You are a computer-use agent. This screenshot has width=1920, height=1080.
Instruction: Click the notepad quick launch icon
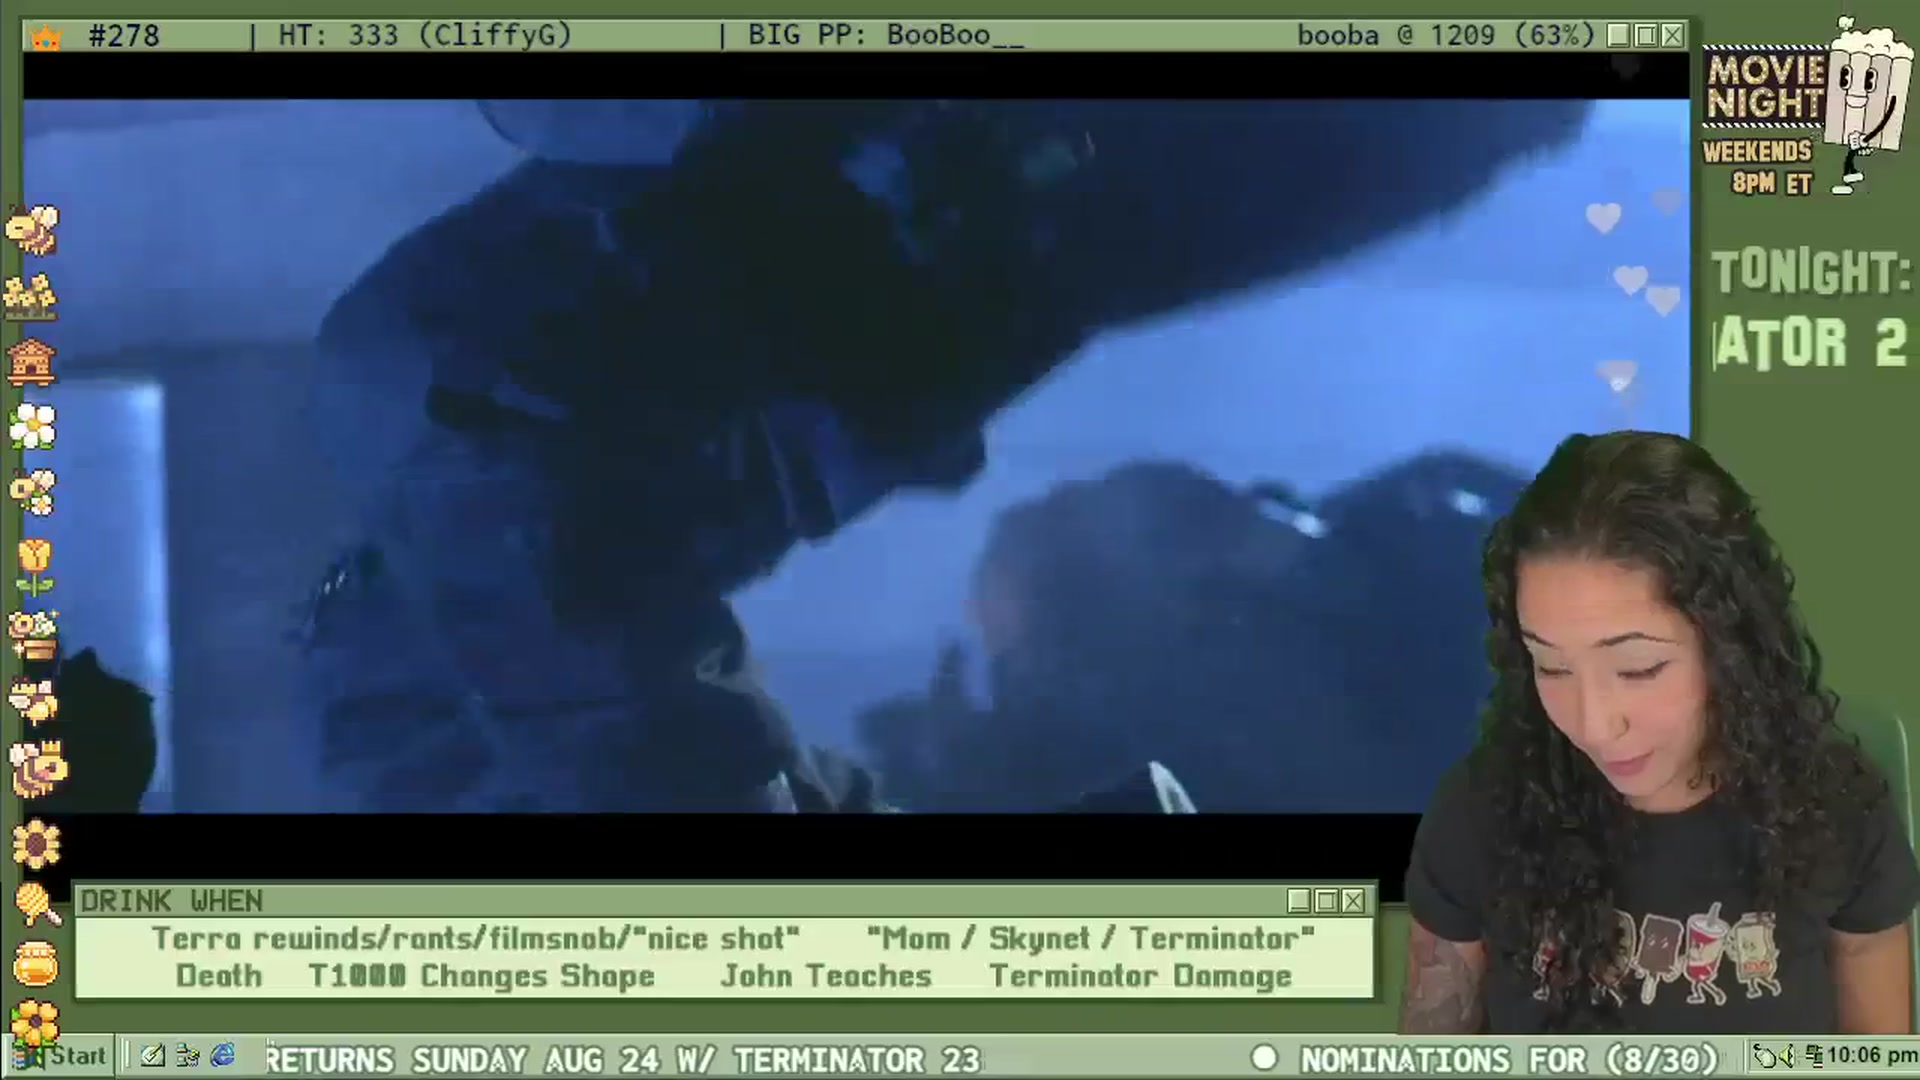(x=153, y=1056)
